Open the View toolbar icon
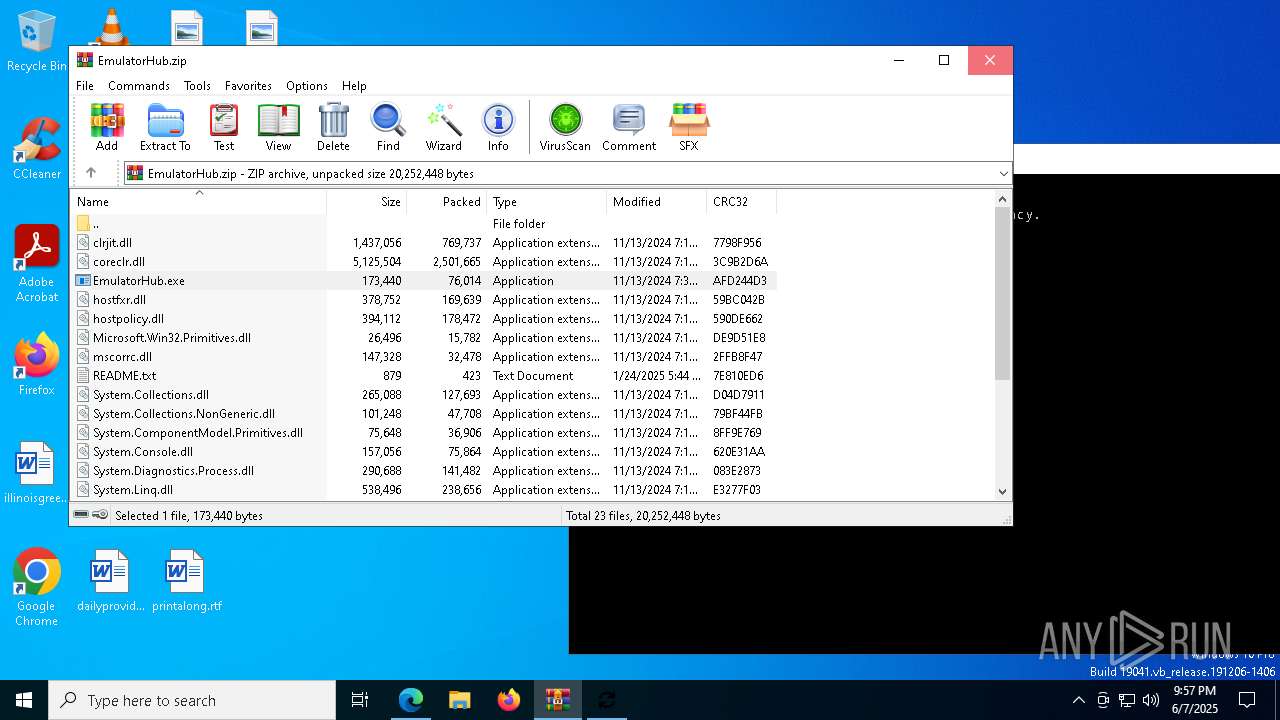The image size is (1280, 720). coord(278,127)
